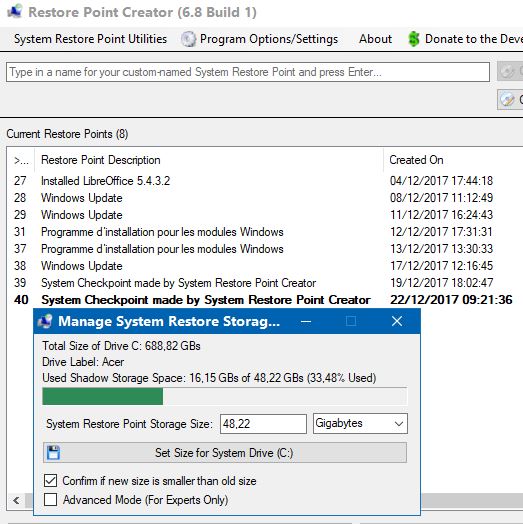The image size is (523, 524).
Task: Close the Manage System Restore Storage dialog
Action: click(x=397, y=321)
